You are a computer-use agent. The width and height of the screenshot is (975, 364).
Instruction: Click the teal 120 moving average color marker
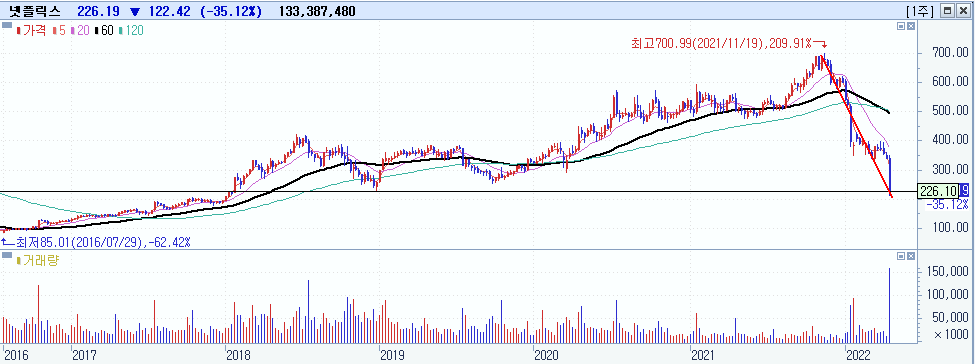pyautogui.click(x=119, y=30)
